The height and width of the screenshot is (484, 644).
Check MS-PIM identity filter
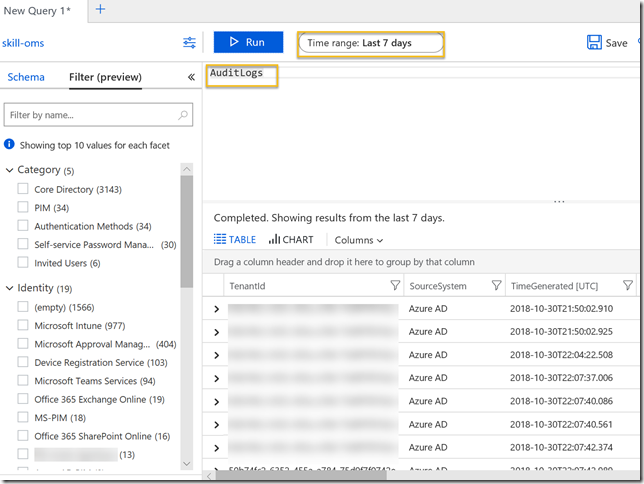pyautogui.click(x=23, y=417)
